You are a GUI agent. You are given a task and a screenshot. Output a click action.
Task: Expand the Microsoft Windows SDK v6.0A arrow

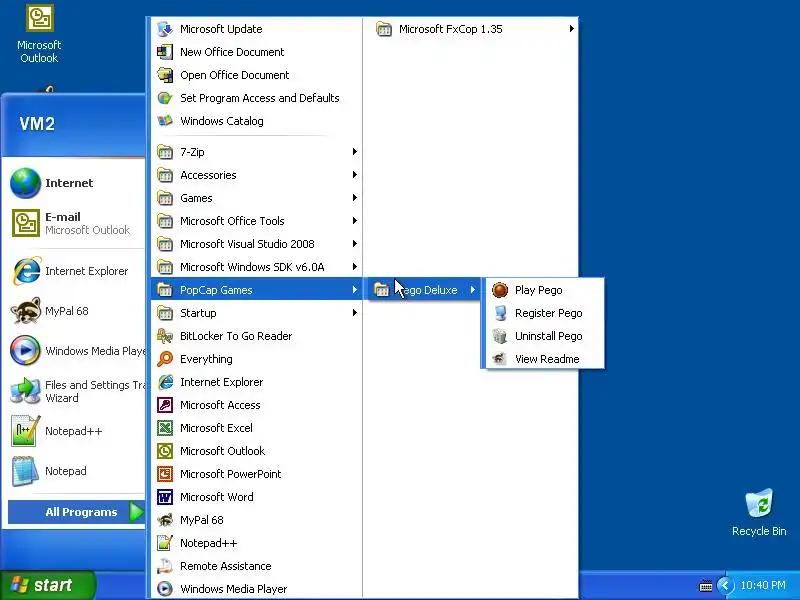coord(355,267)
